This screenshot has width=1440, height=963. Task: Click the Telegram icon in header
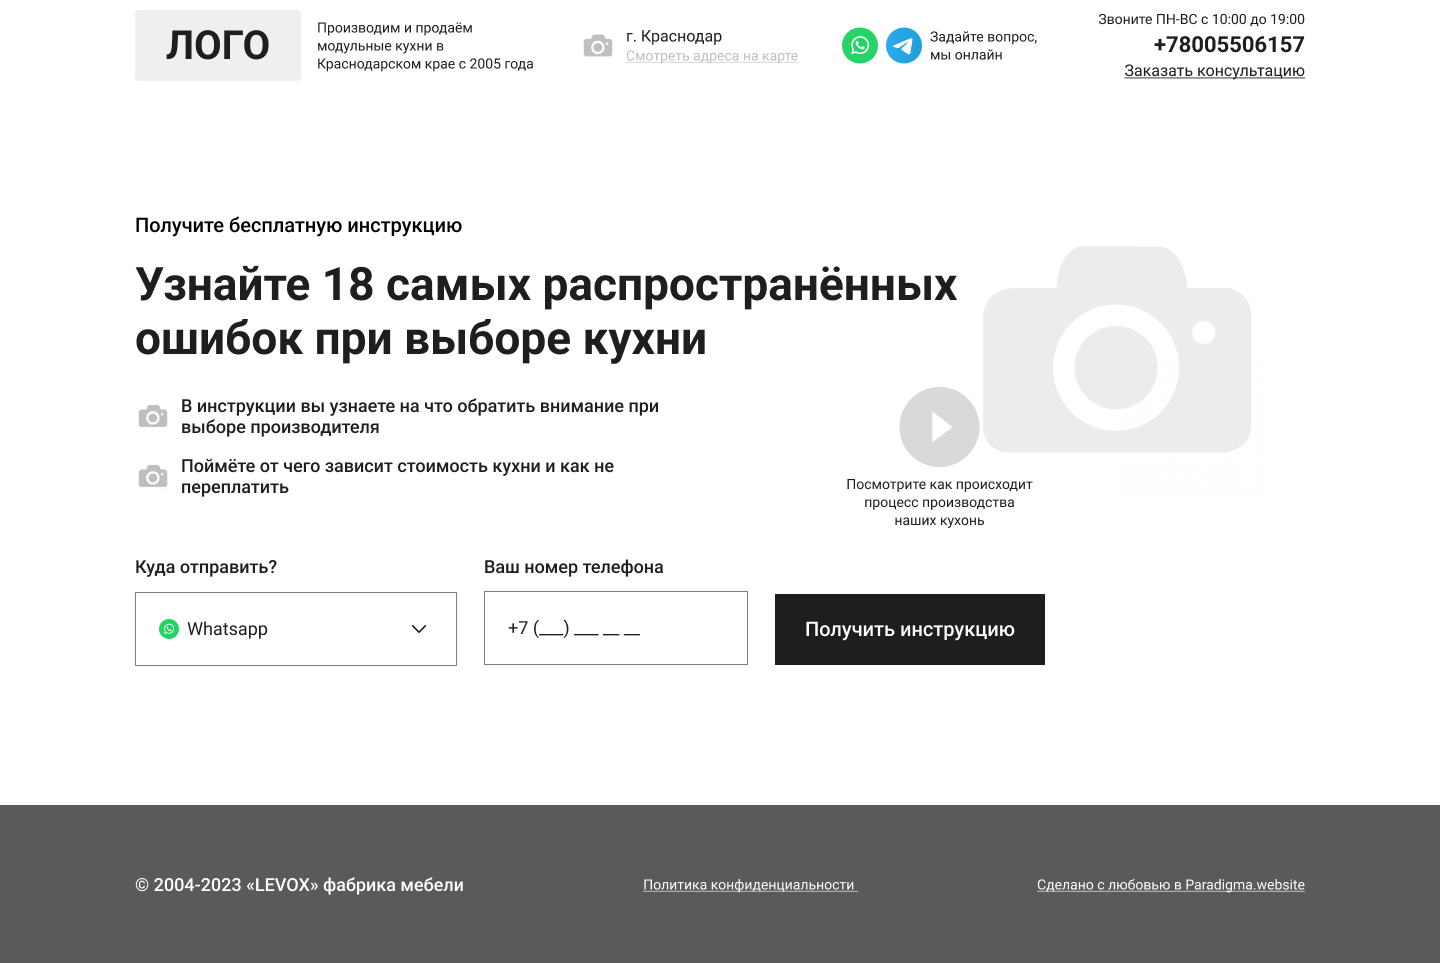click(x=904, y=45)
